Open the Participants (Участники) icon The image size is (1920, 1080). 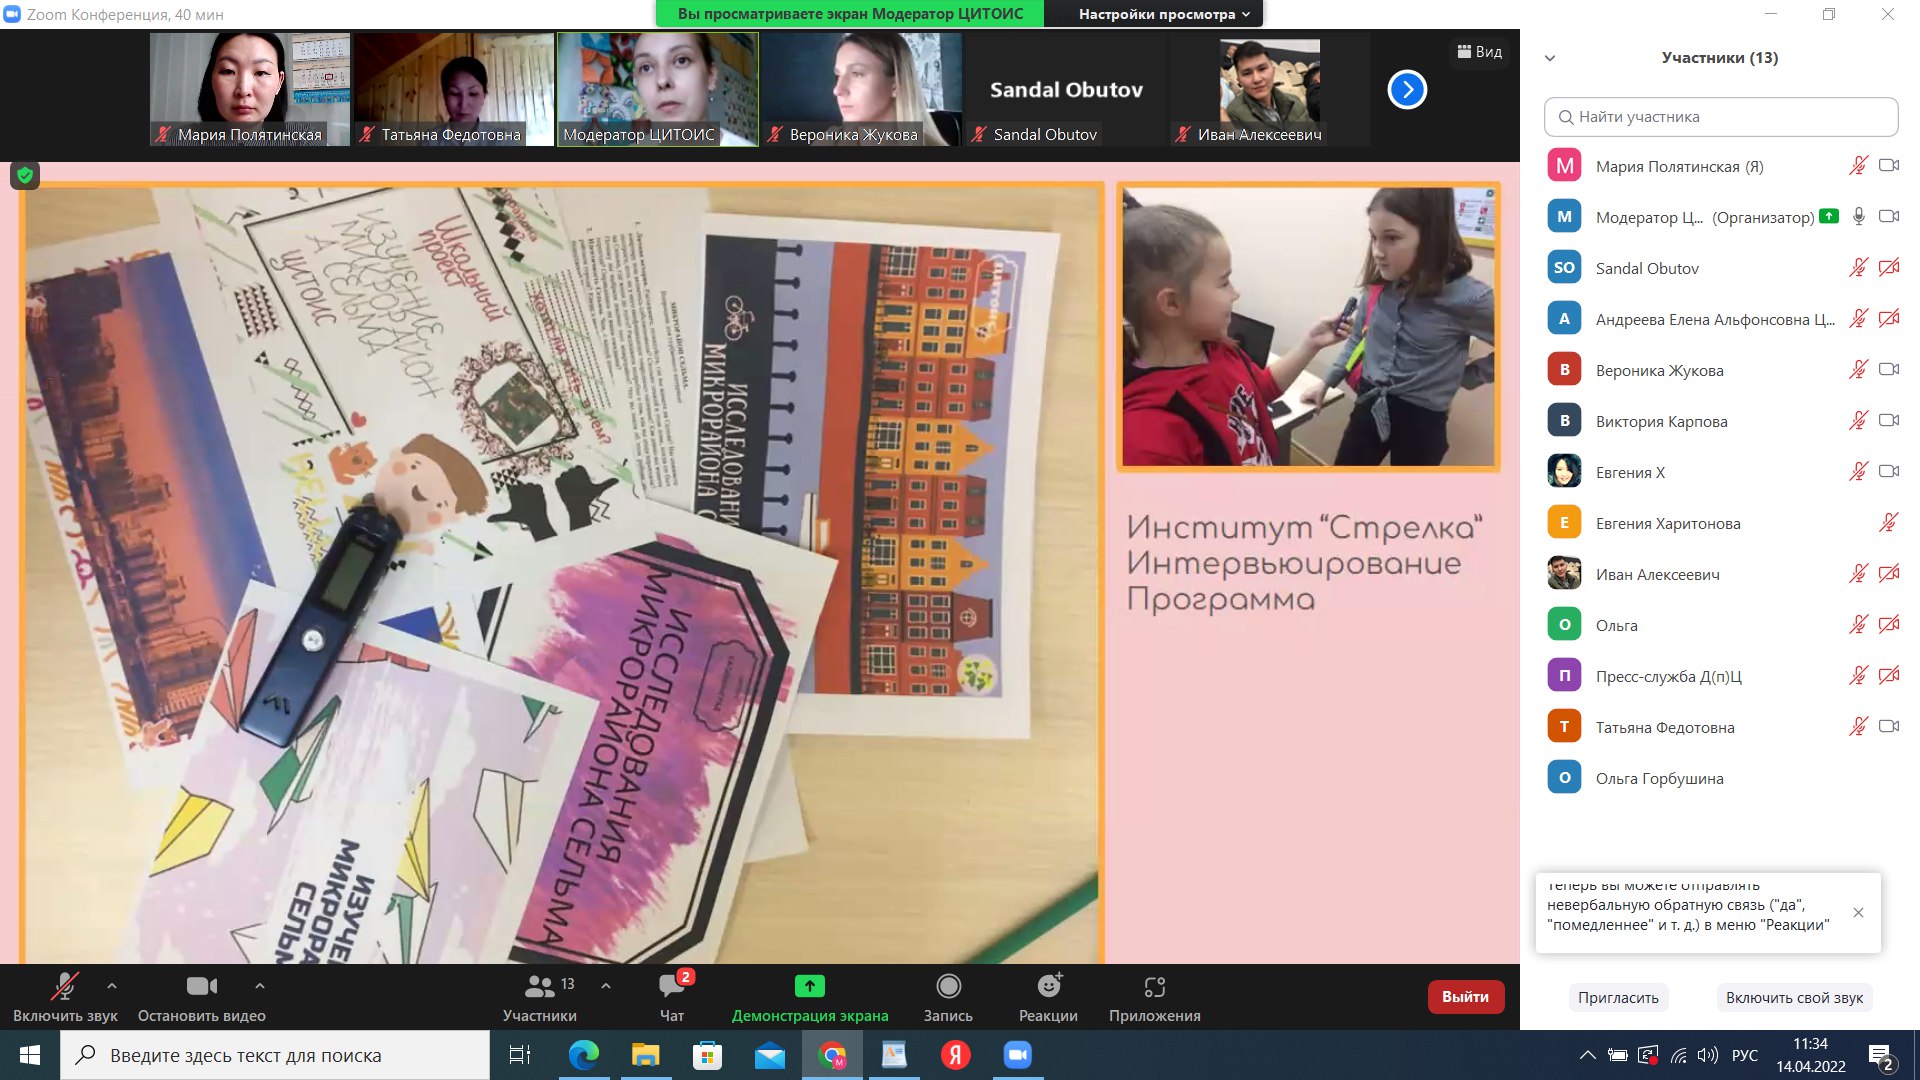coord(540,987)
